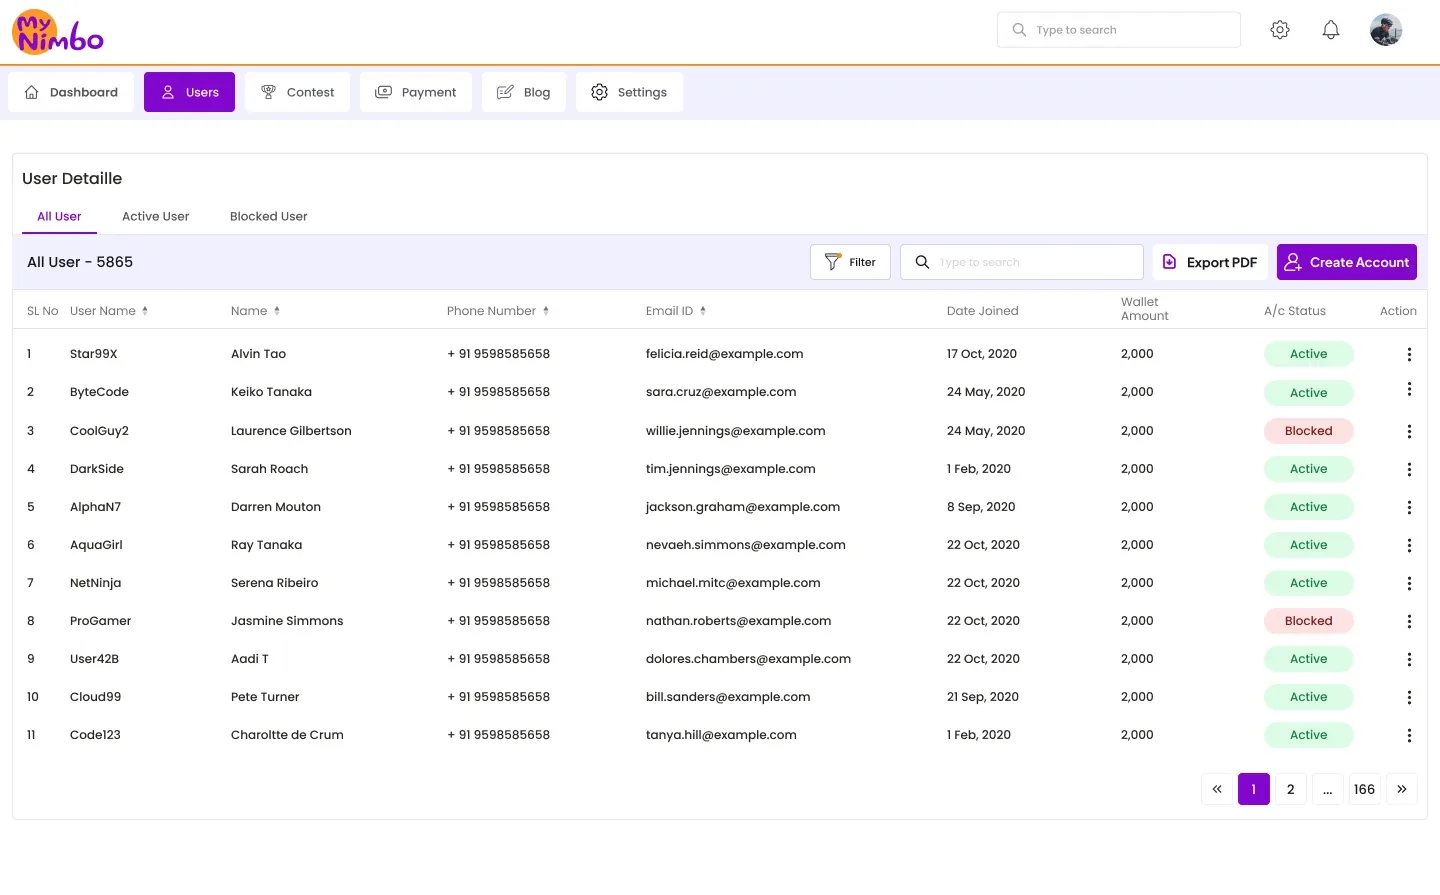Go to page 2 of users
This screenshot has width=1440, height=895.
(x=1291, y=789)
